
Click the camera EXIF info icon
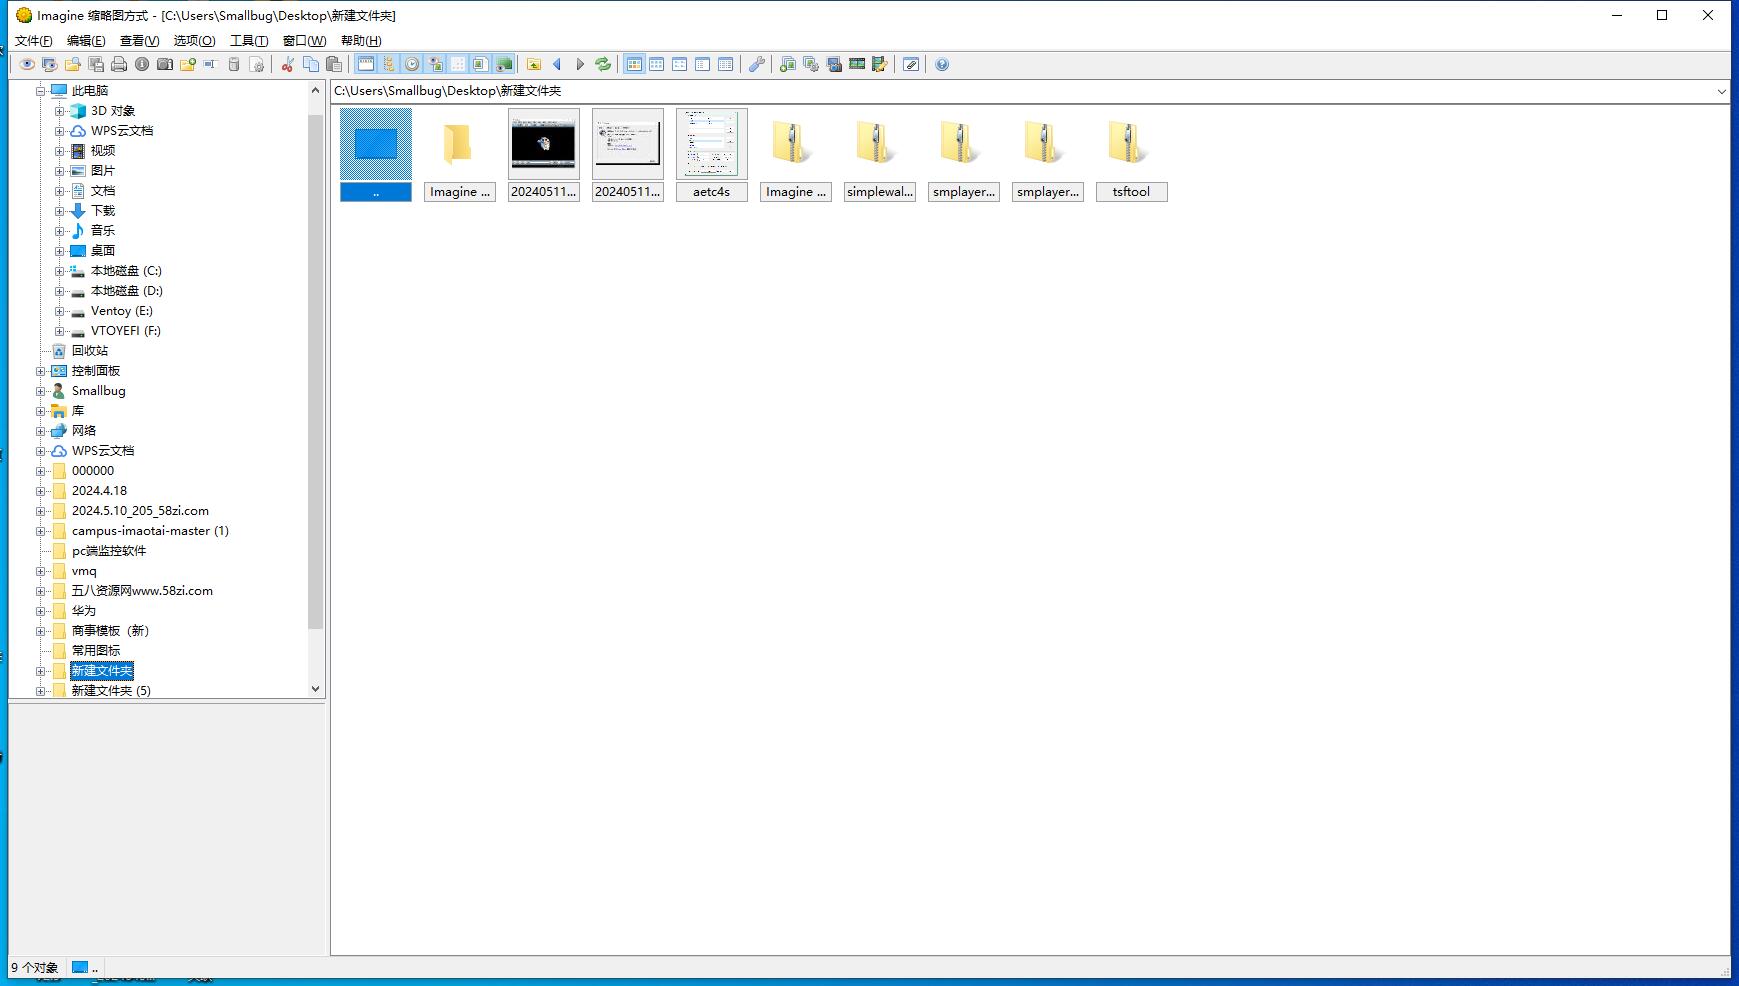(165, 64)
